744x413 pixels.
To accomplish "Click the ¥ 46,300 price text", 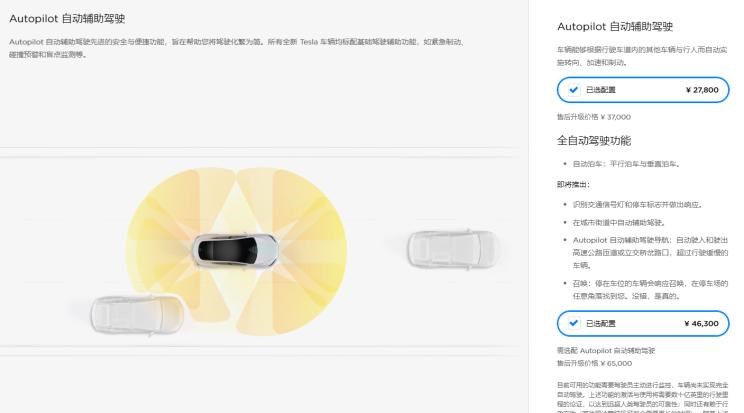I will coord(701,323).
